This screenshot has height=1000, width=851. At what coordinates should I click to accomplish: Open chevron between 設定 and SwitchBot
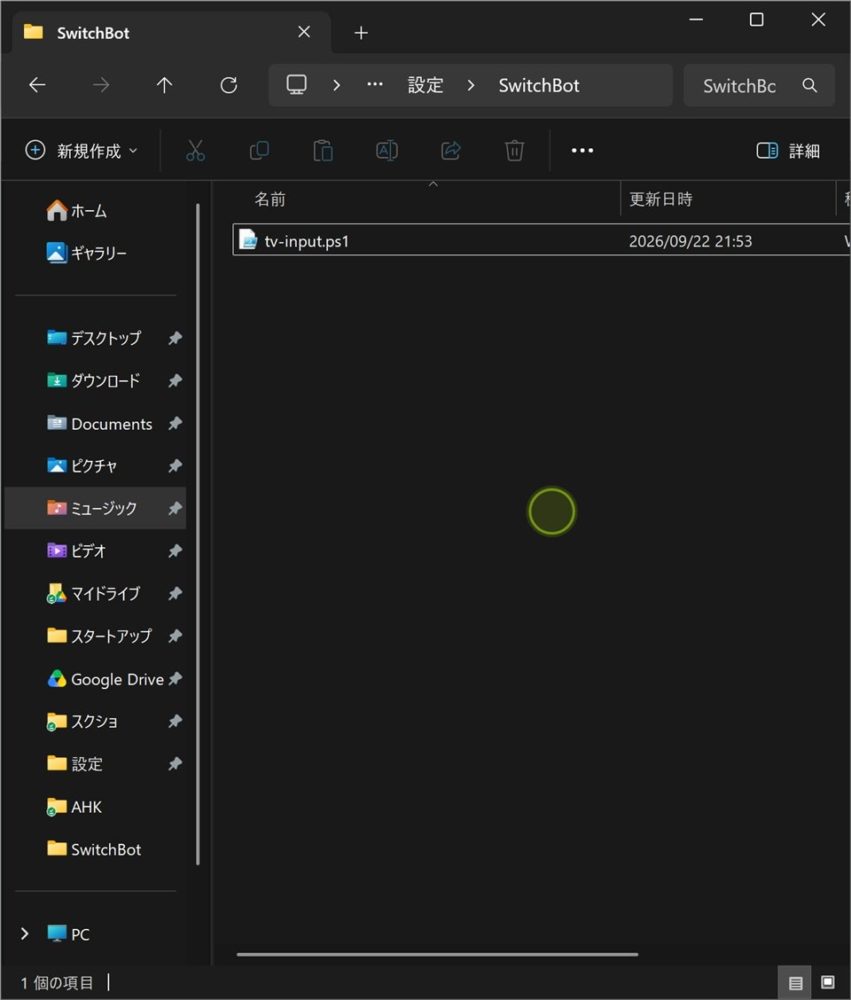[x=471, y=85]
